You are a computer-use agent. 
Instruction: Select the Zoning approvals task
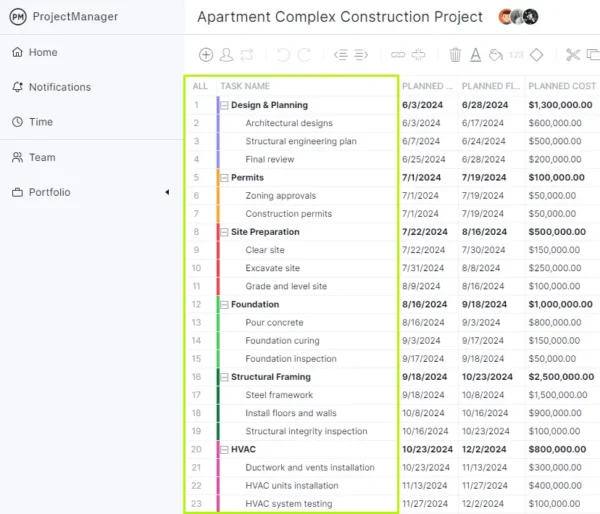coord(280,196)
